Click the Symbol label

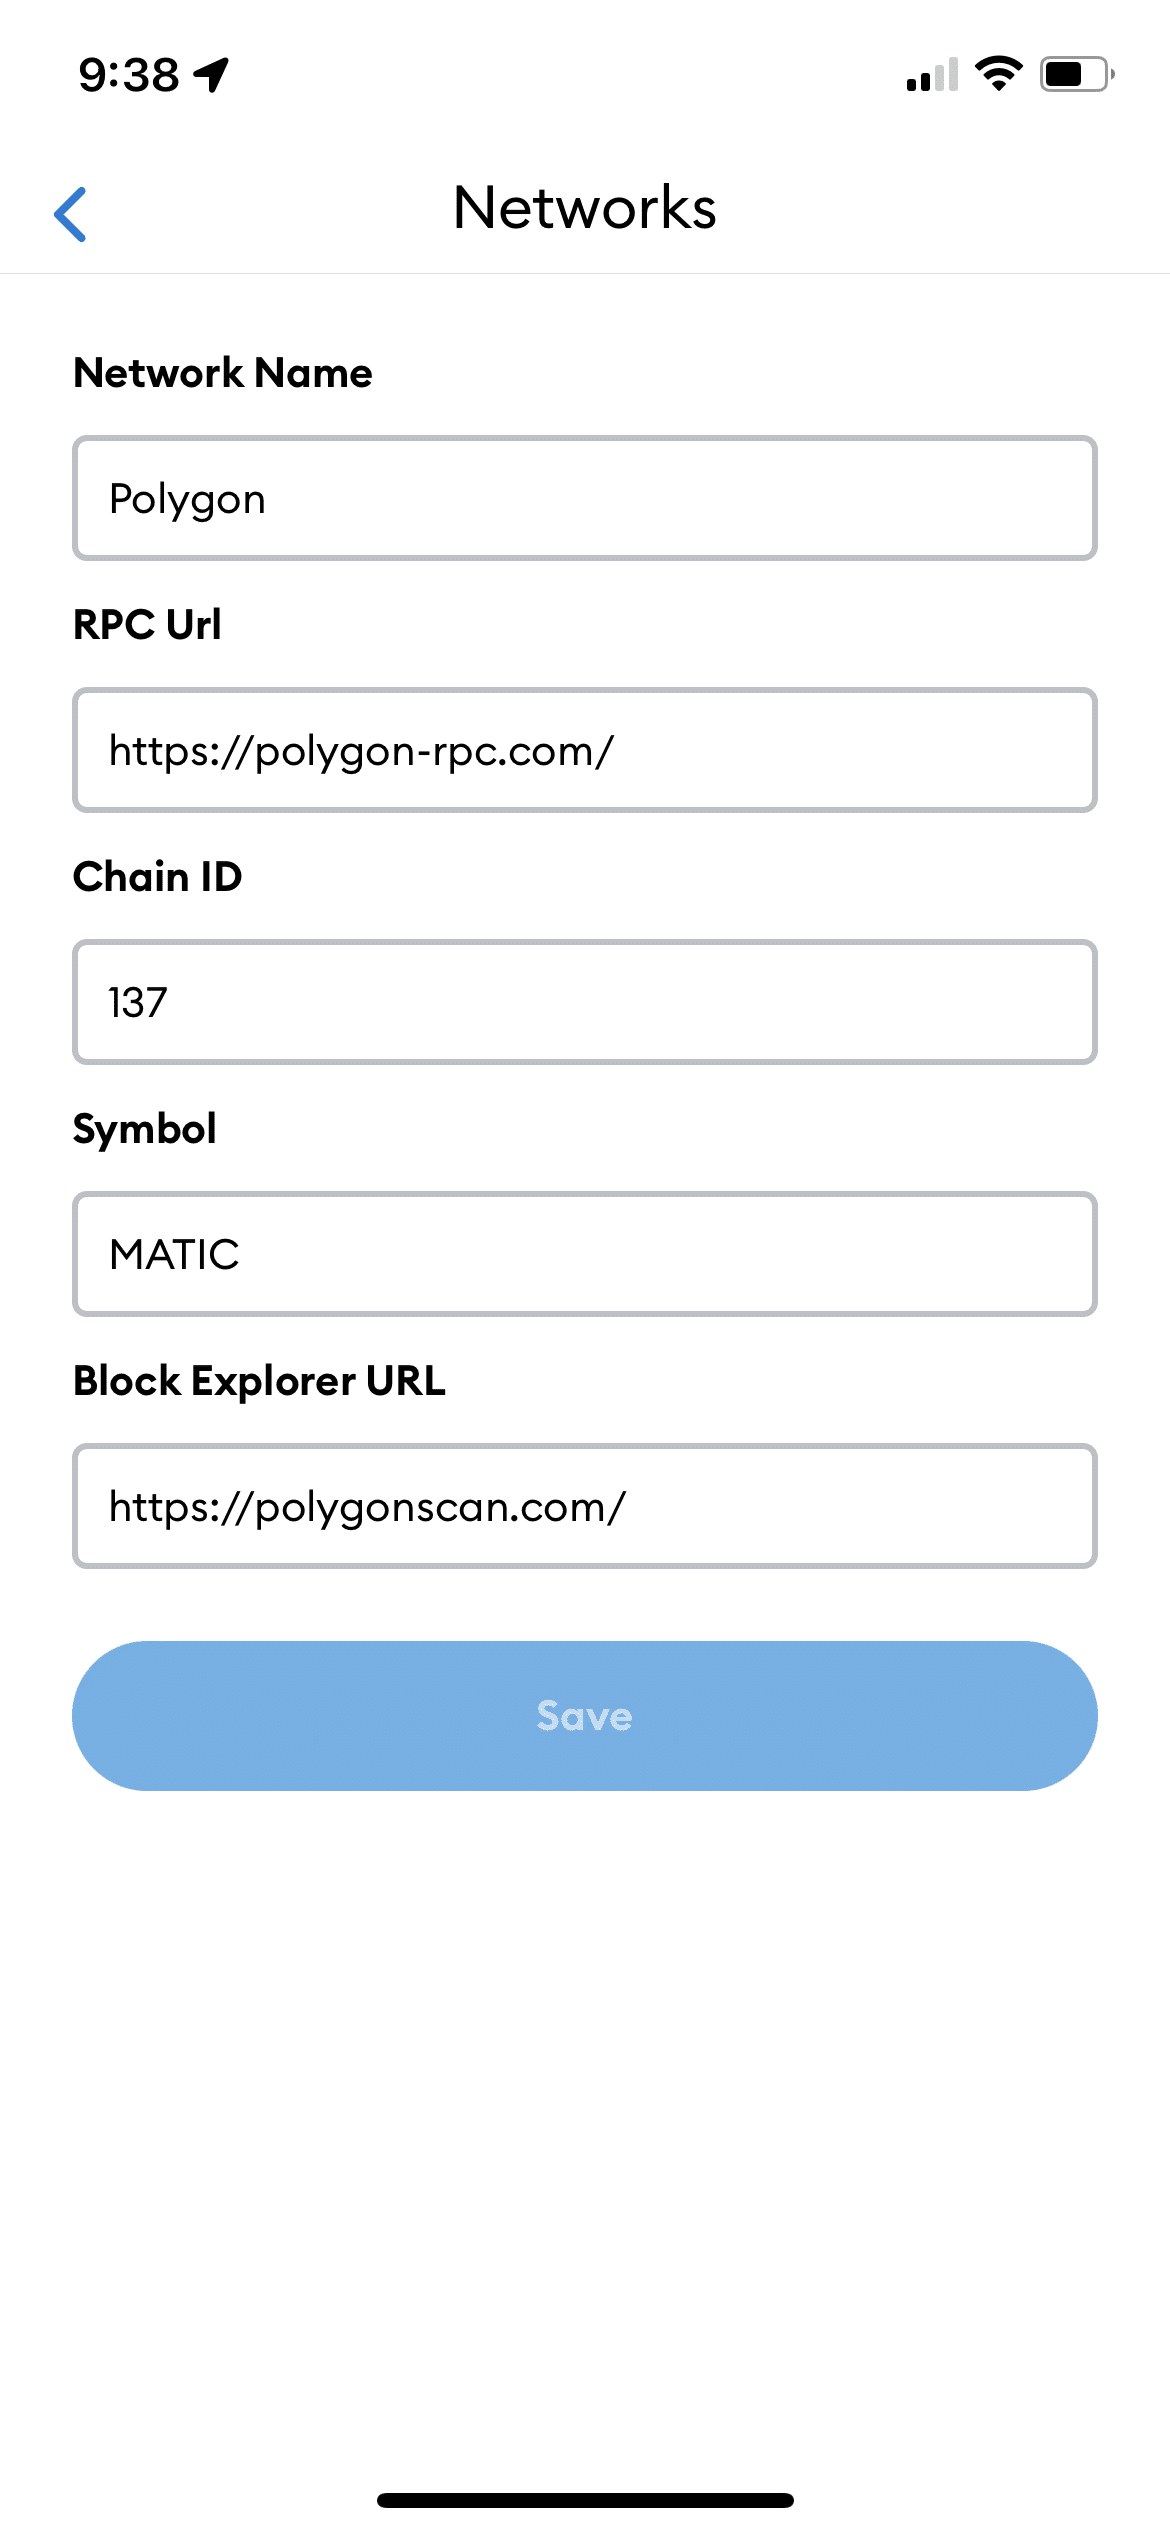(145, 1129)
